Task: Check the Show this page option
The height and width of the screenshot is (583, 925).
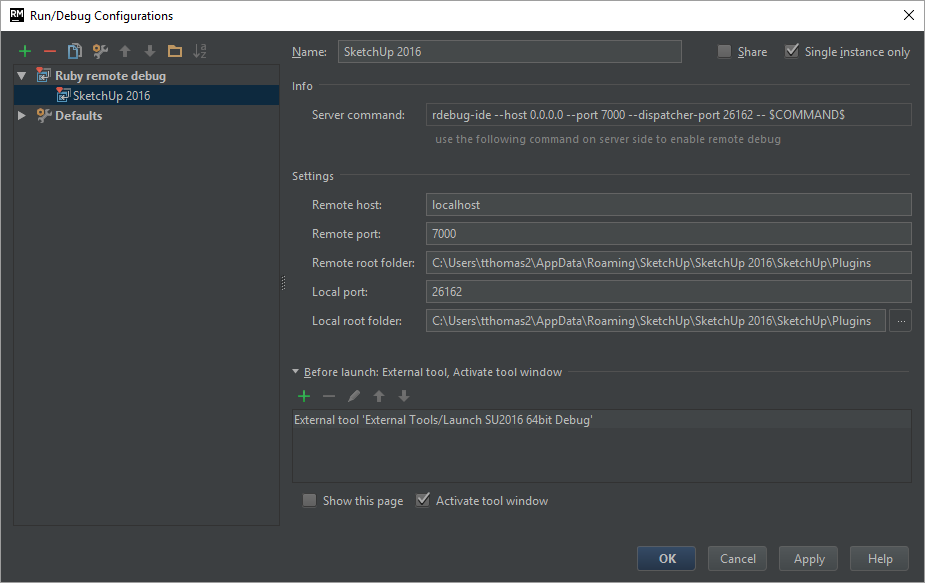Action: click(x=310, y=501)
